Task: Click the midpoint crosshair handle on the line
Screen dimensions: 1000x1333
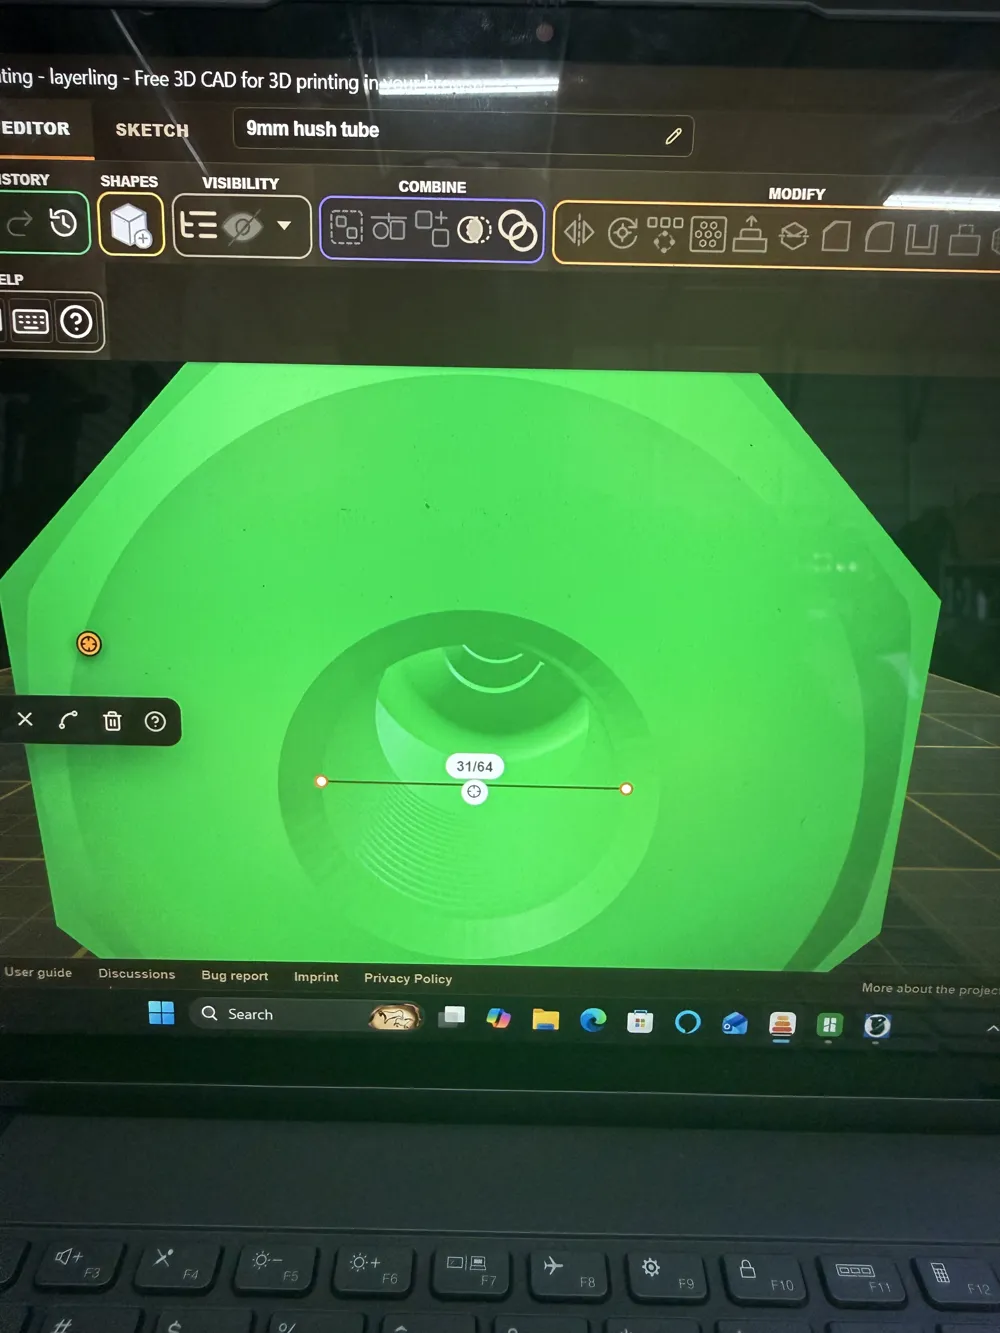Action: point(474,792)
